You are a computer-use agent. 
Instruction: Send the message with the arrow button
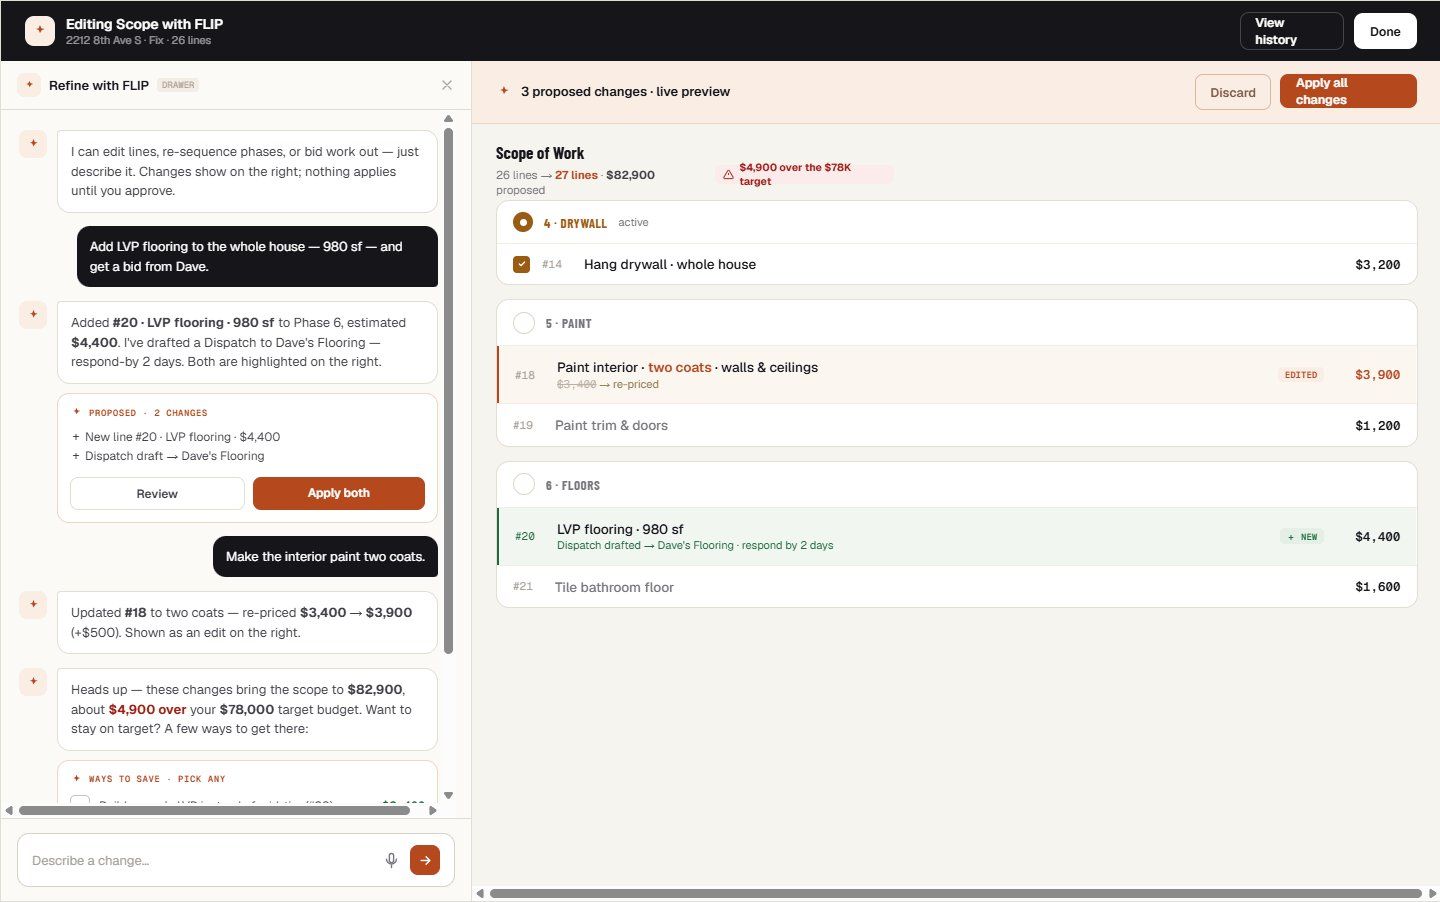[425, 860]
